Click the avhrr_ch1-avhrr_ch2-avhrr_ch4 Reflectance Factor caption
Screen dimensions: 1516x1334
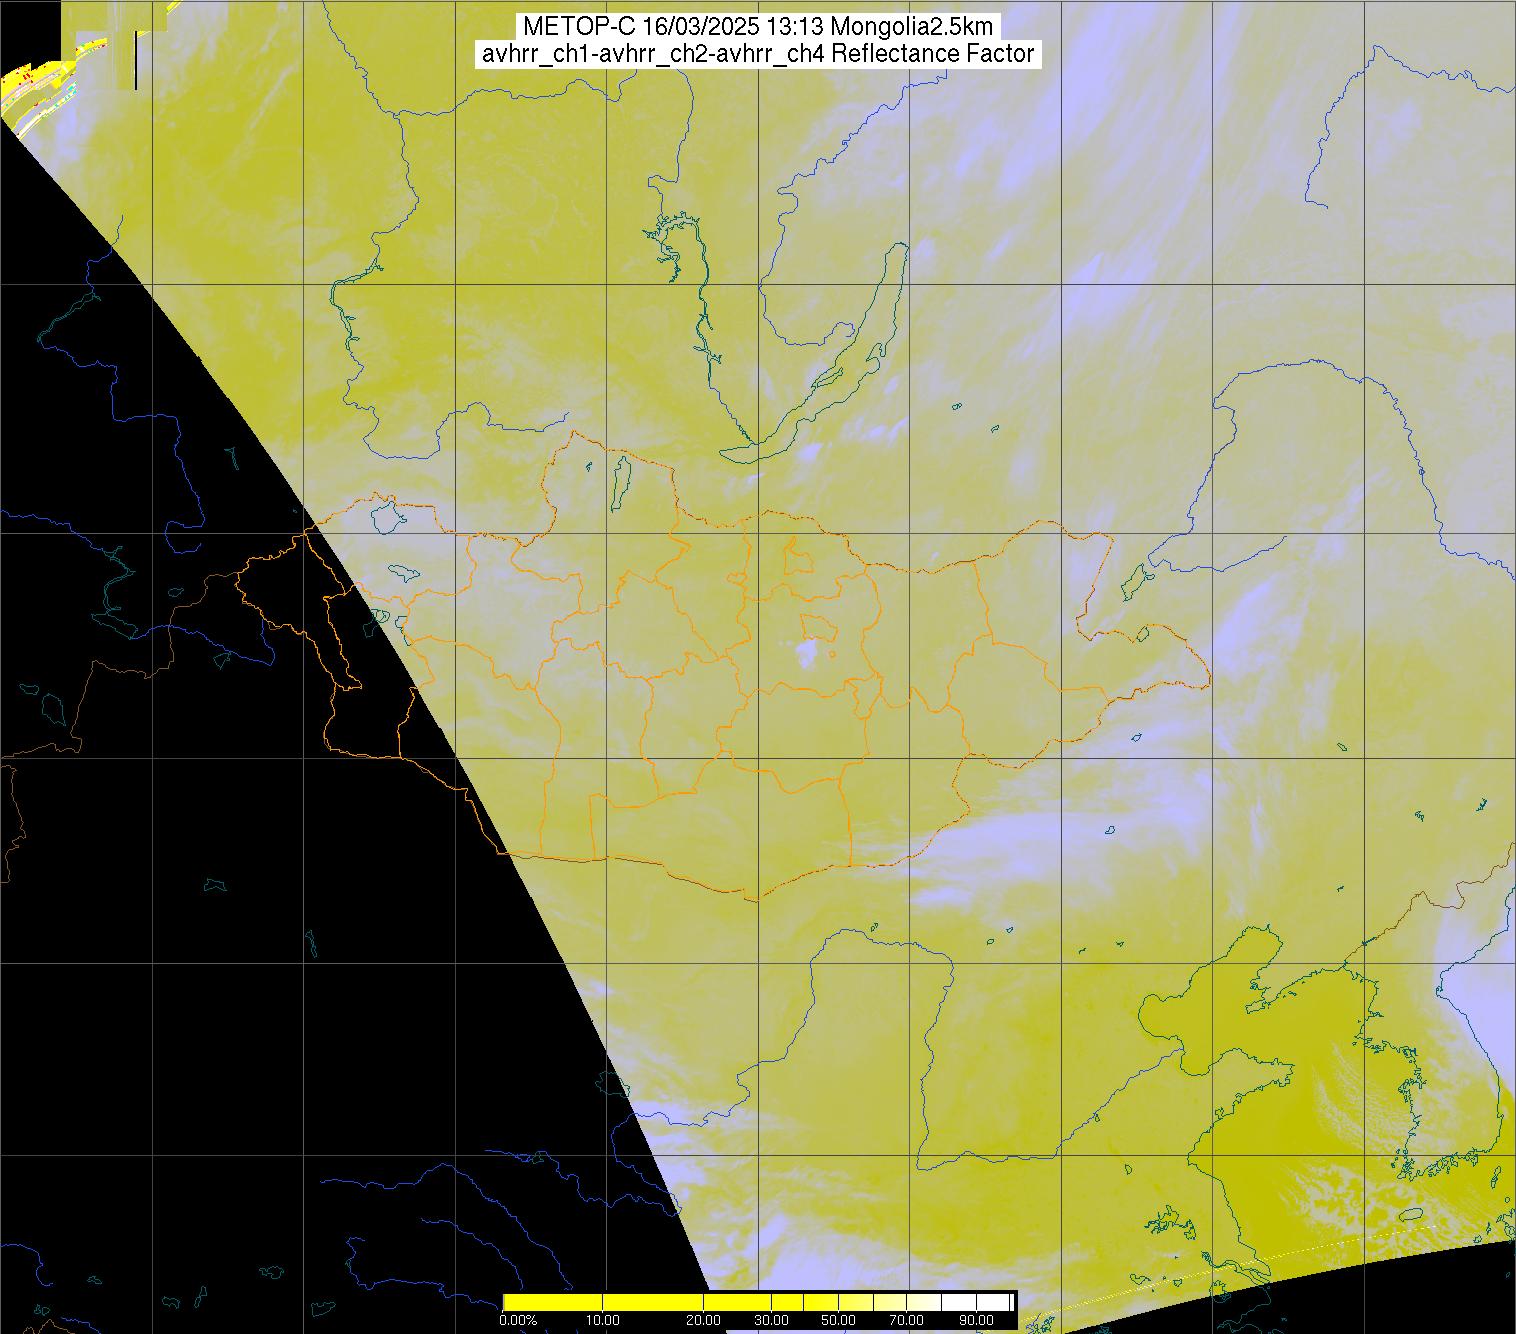758,54
